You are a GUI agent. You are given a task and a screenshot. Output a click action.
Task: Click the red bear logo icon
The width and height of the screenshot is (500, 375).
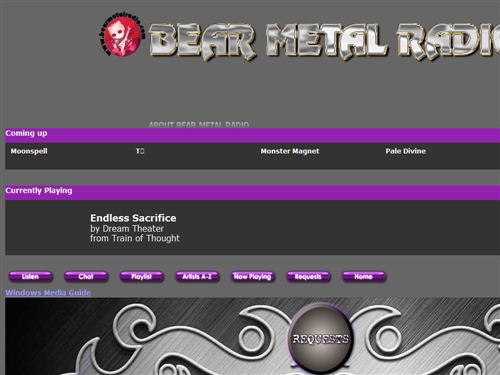[122, 35]
